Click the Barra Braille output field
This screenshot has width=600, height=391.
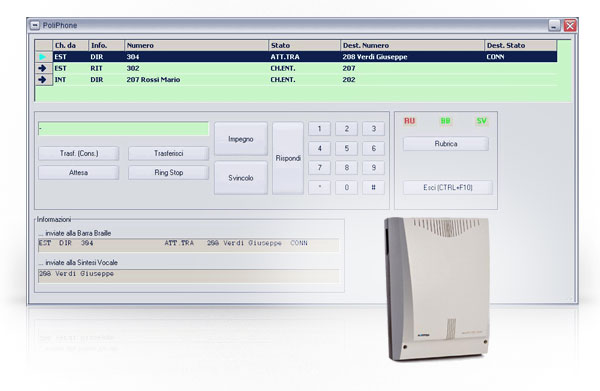pos(188,245)
